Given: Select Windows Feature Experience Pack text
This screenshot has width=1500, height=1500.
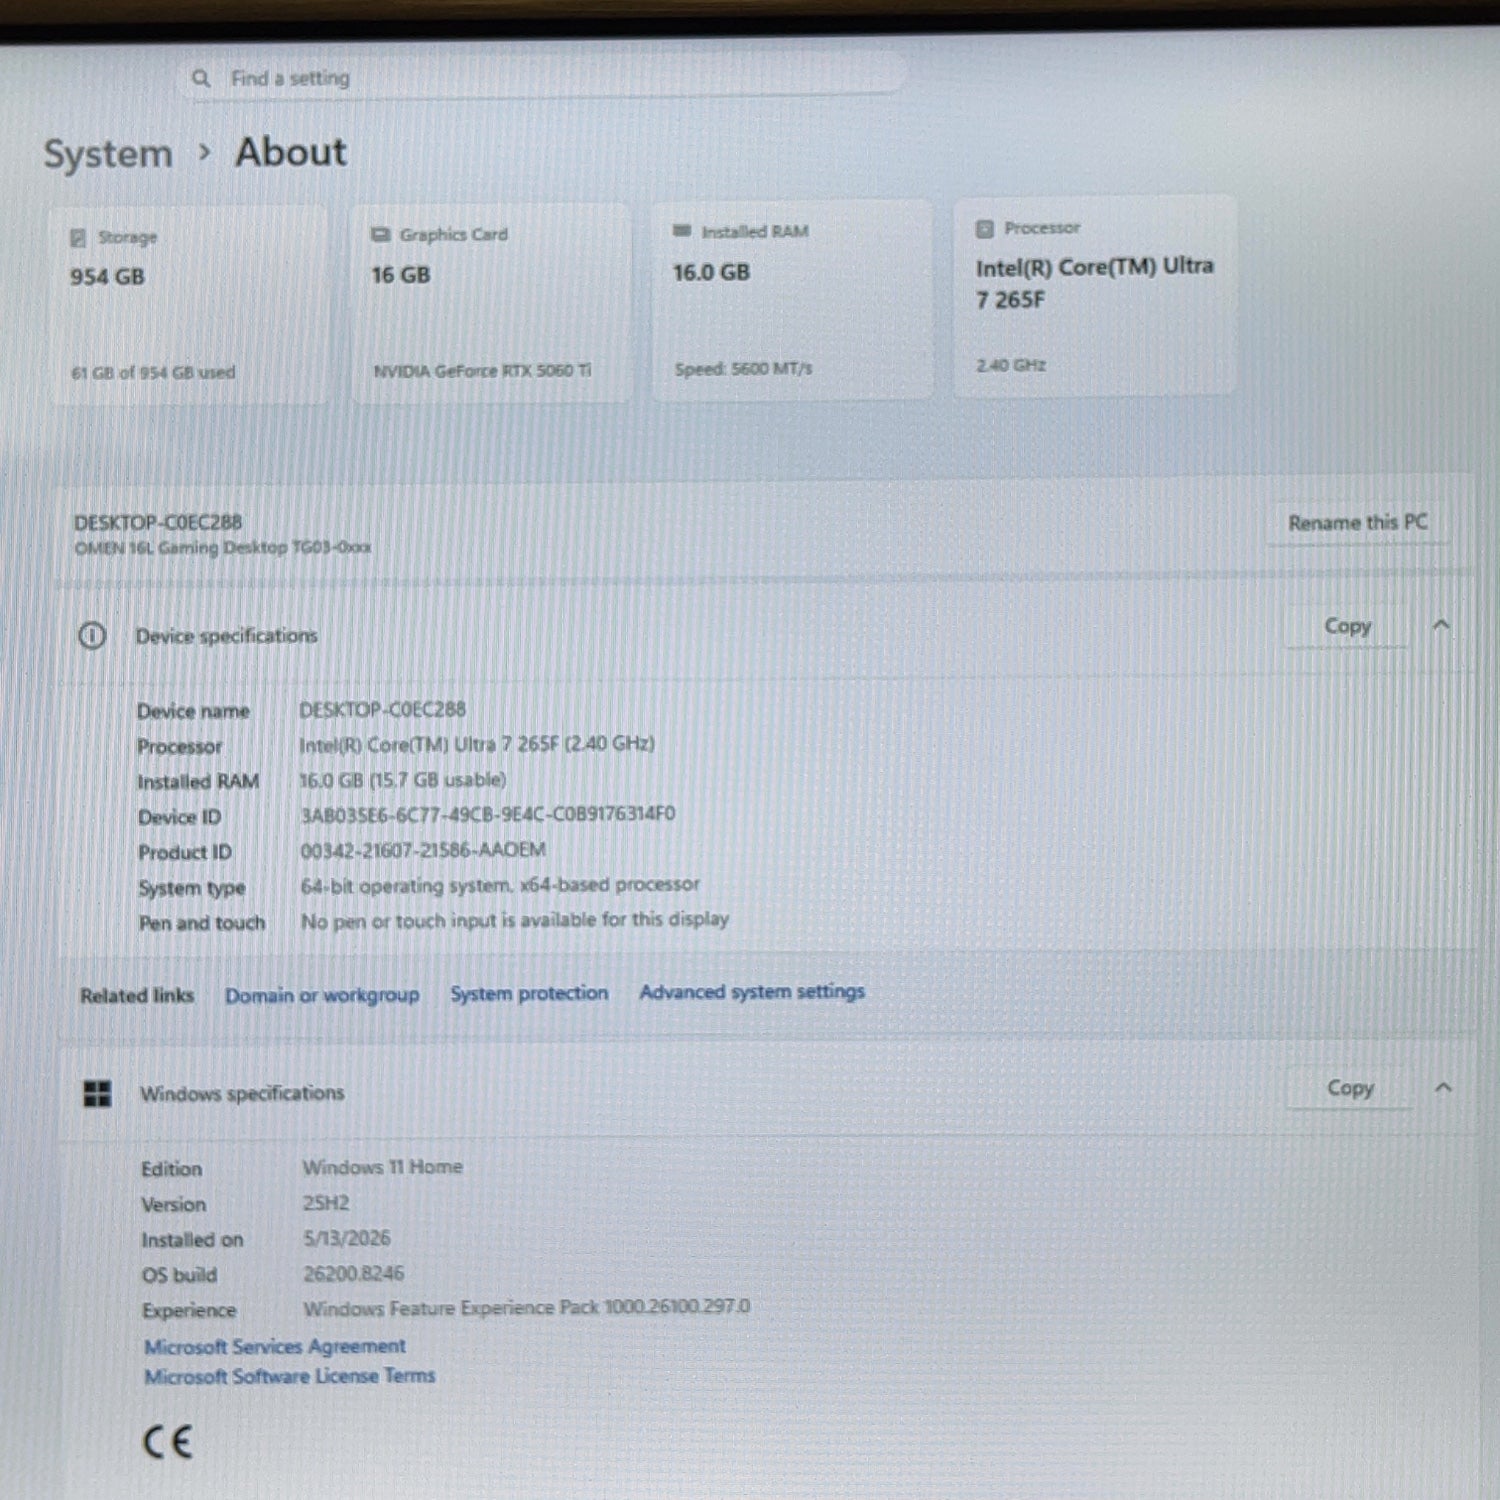Looking at the screenshot, I should [x=527, y=1308].
